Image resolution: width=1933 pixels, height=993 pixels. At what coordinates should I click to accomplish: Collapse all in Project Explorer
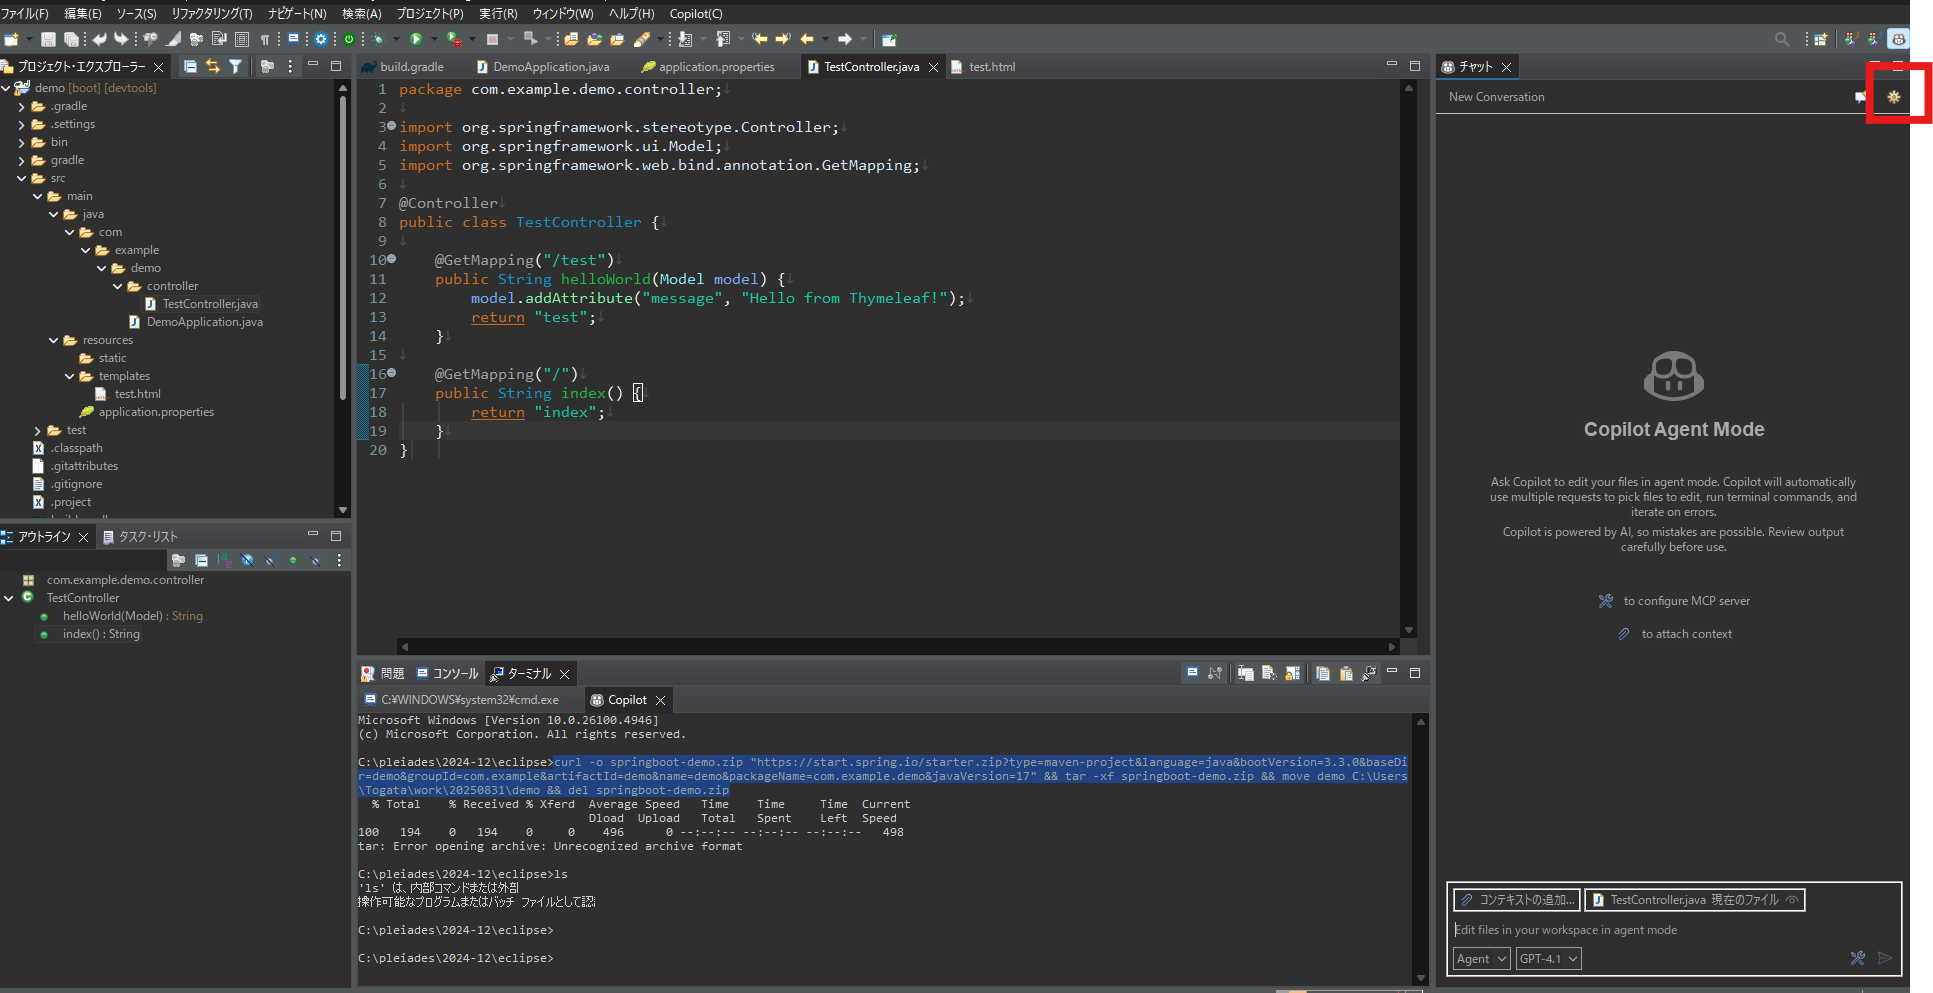[191, 66]
